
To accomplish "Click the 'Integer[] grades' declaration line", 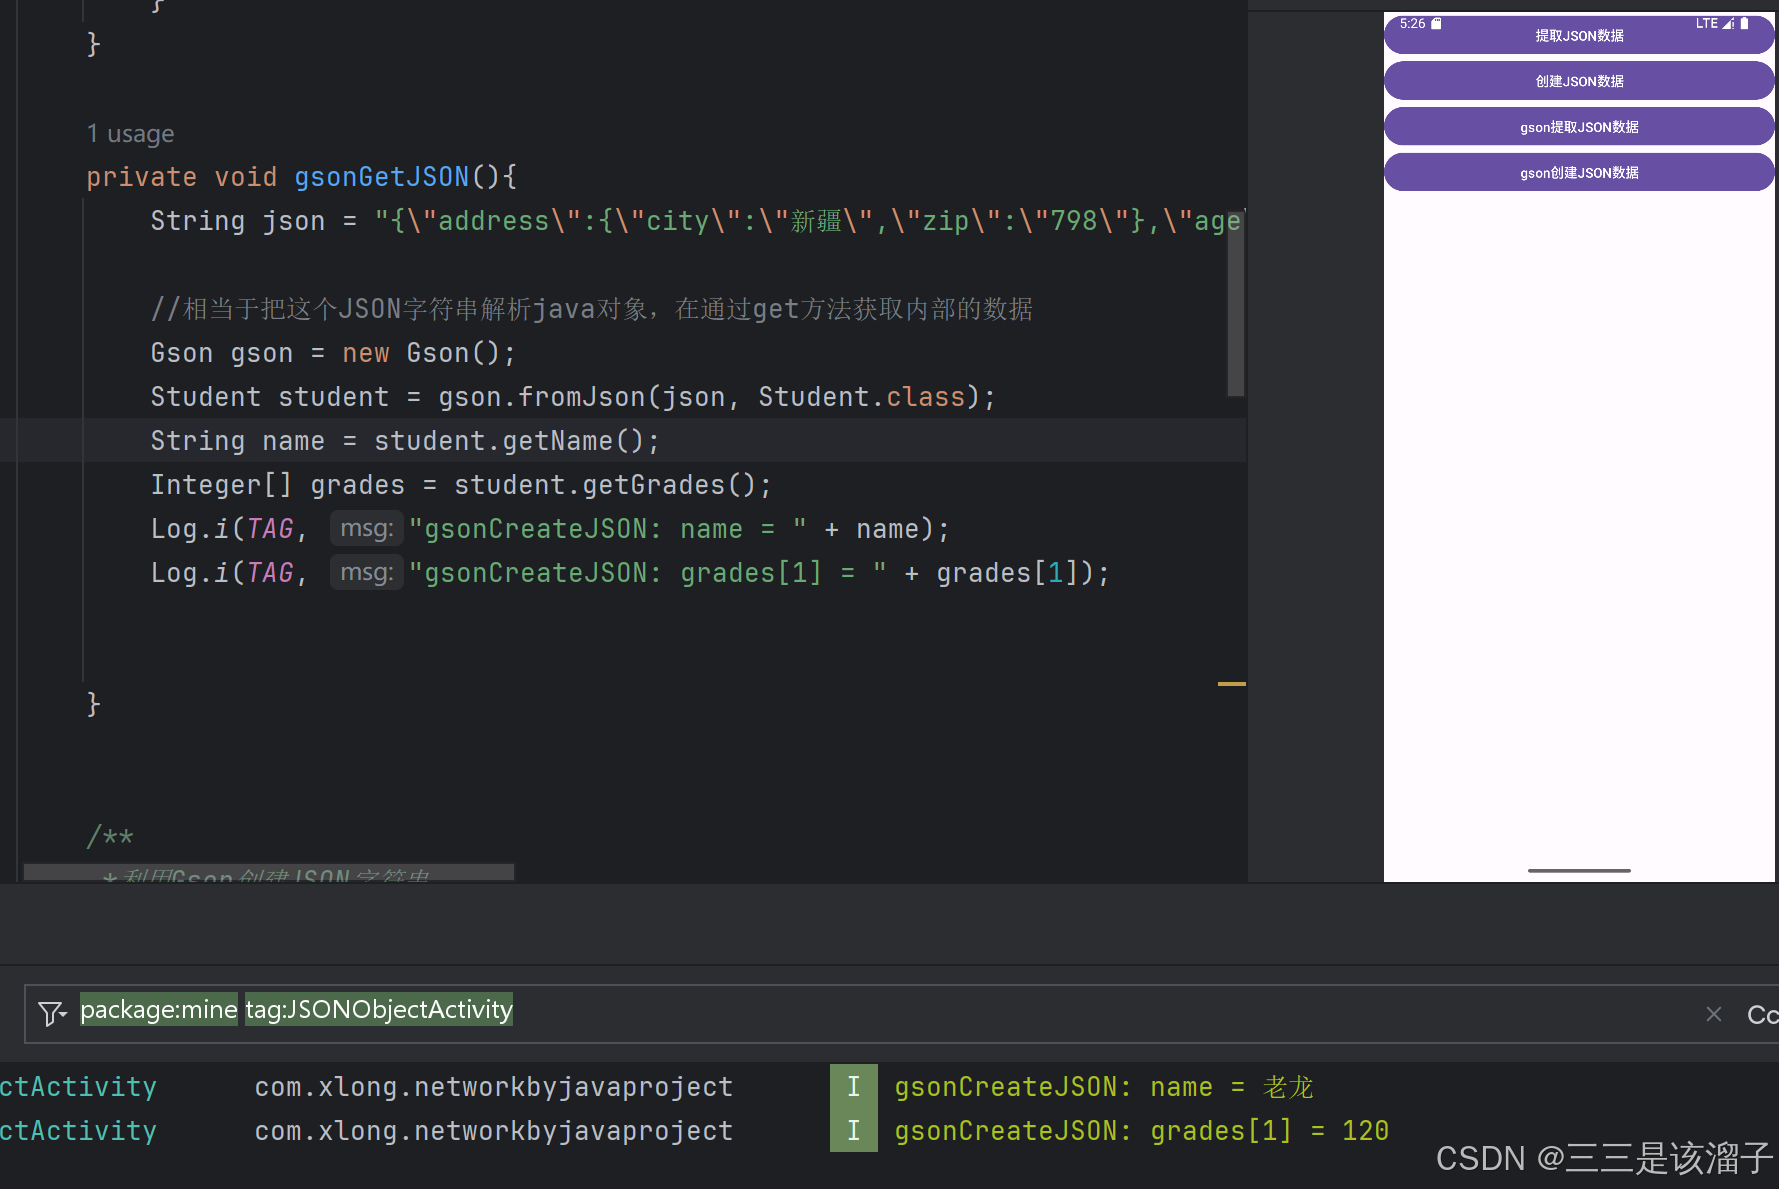I will (x=461, y=485).
